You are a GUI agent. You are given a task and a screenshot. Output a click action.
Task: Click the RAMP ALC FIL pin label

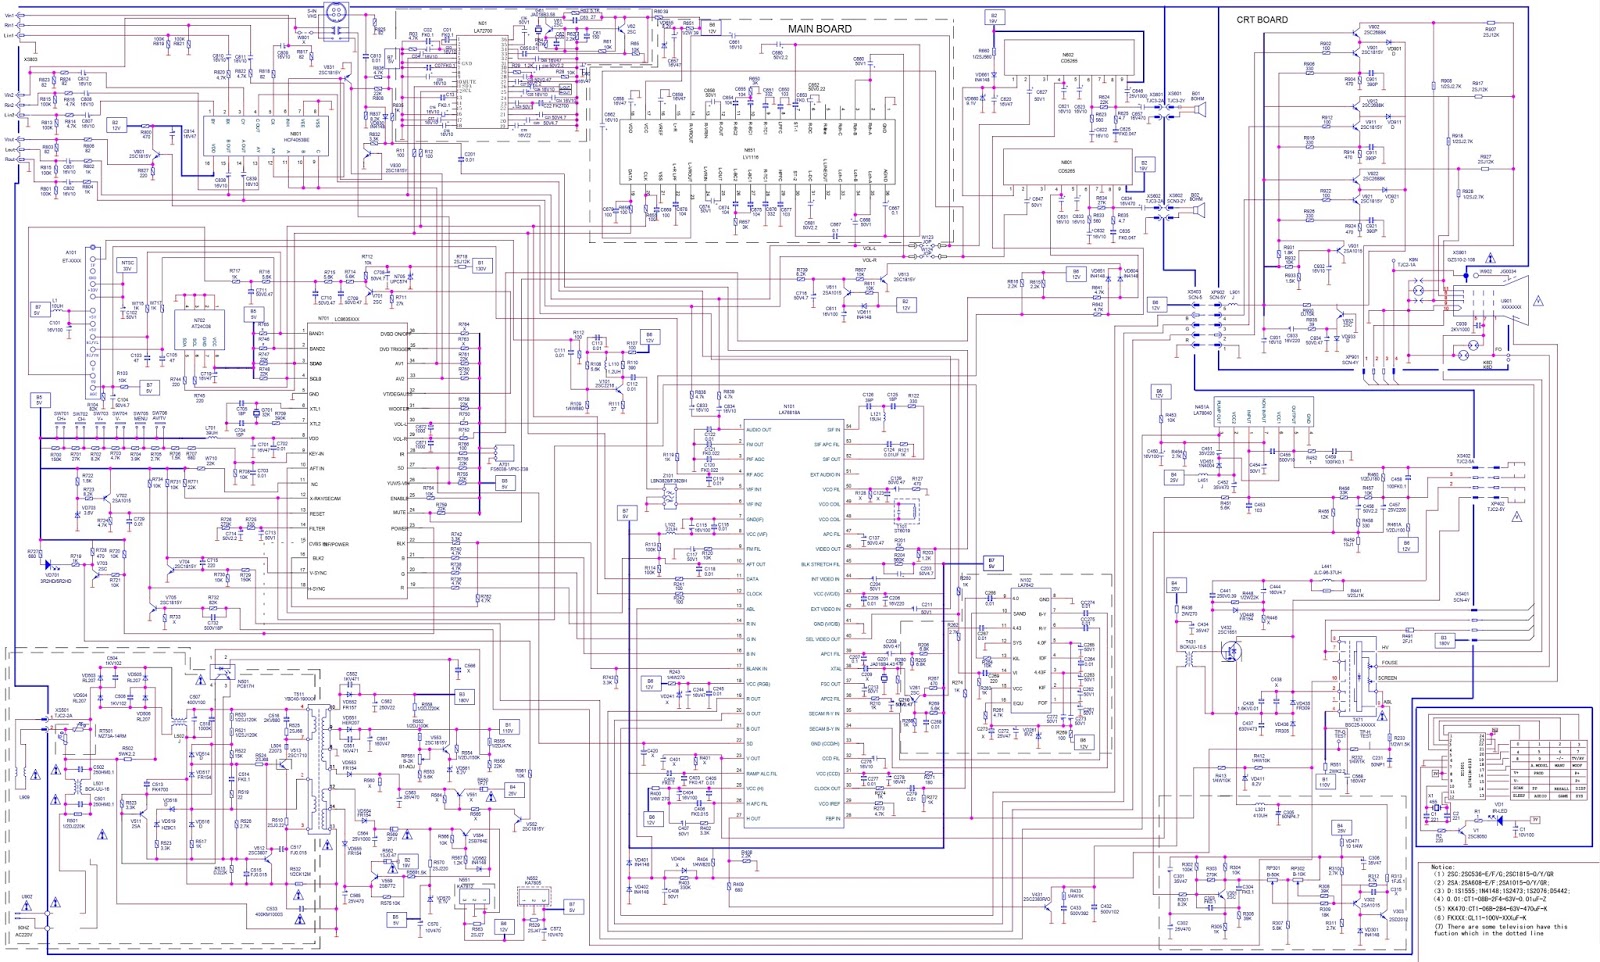tap(761, 774)
